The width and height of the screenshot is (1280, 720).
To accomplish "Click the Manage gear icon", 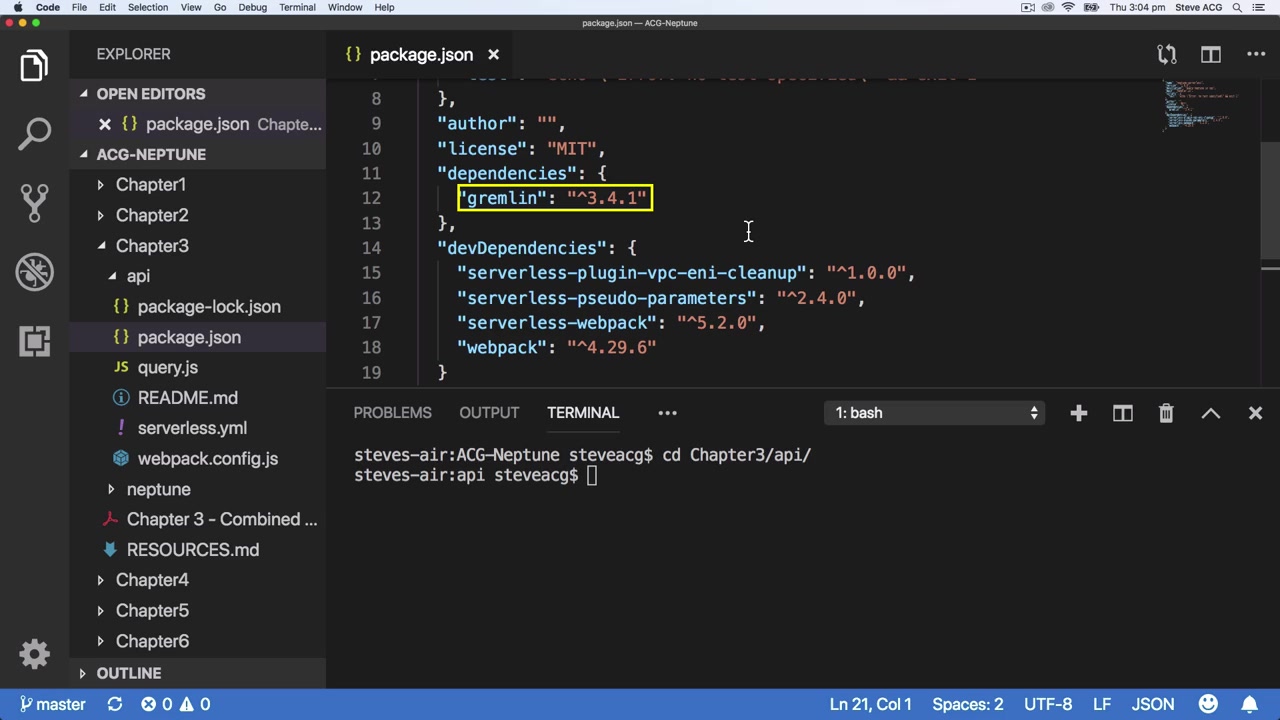I will (34, 654).
